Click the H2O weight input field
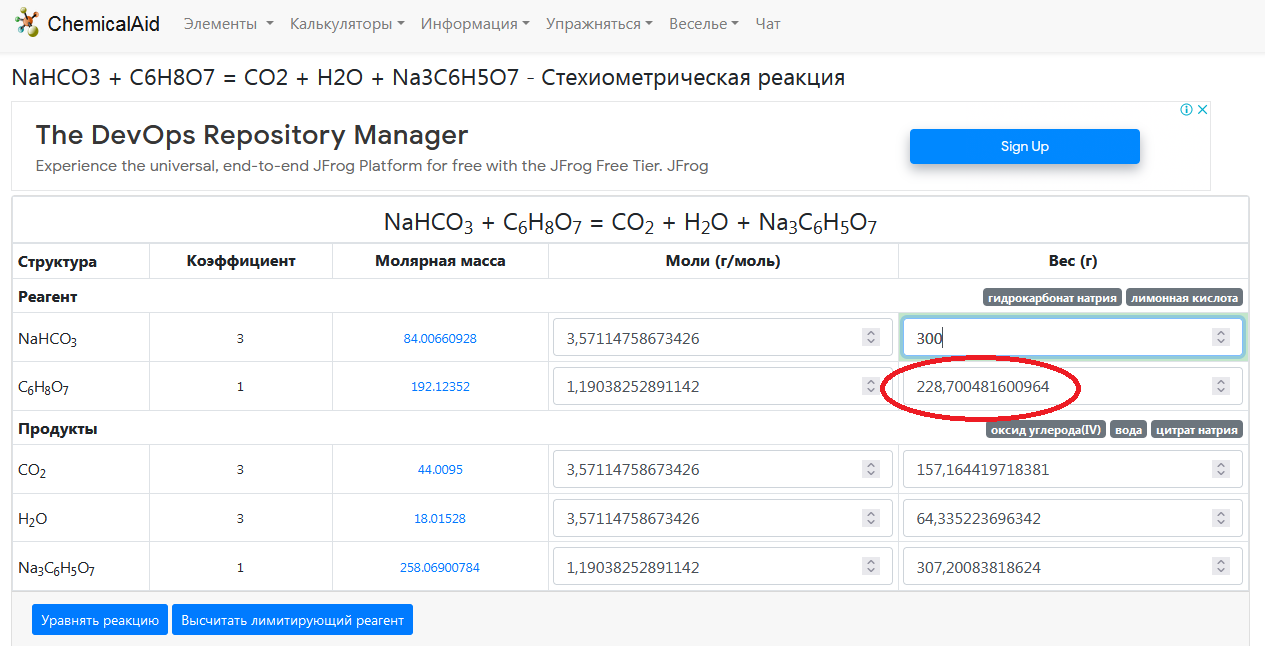Image resolution: width=1265 pixels, height=646 pixels. (1073, 518)
